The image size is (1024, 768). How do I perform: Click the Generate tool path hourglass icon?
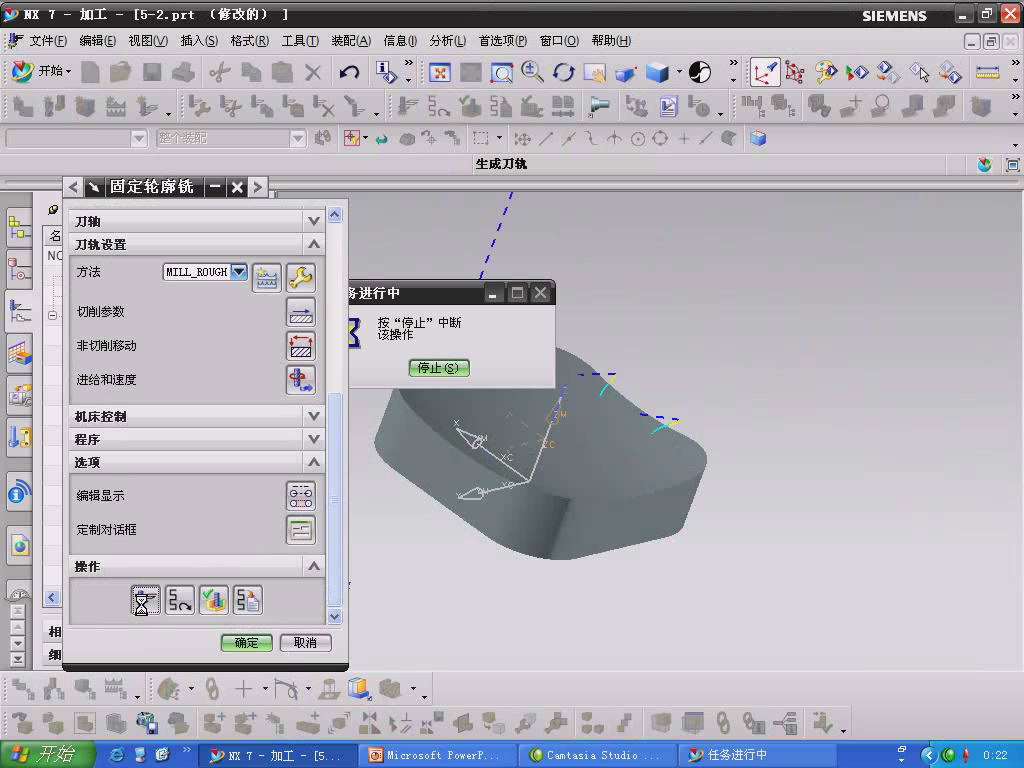145,600
